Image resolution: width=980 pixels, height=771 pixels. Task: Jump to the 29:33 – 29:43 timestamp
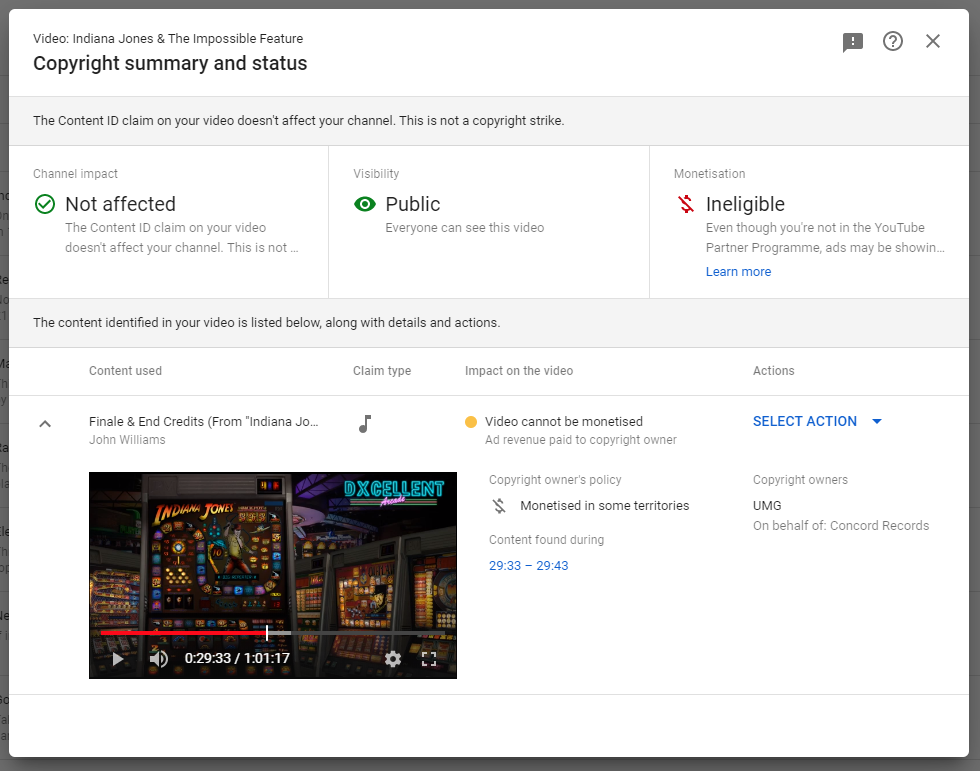(528, 566)
